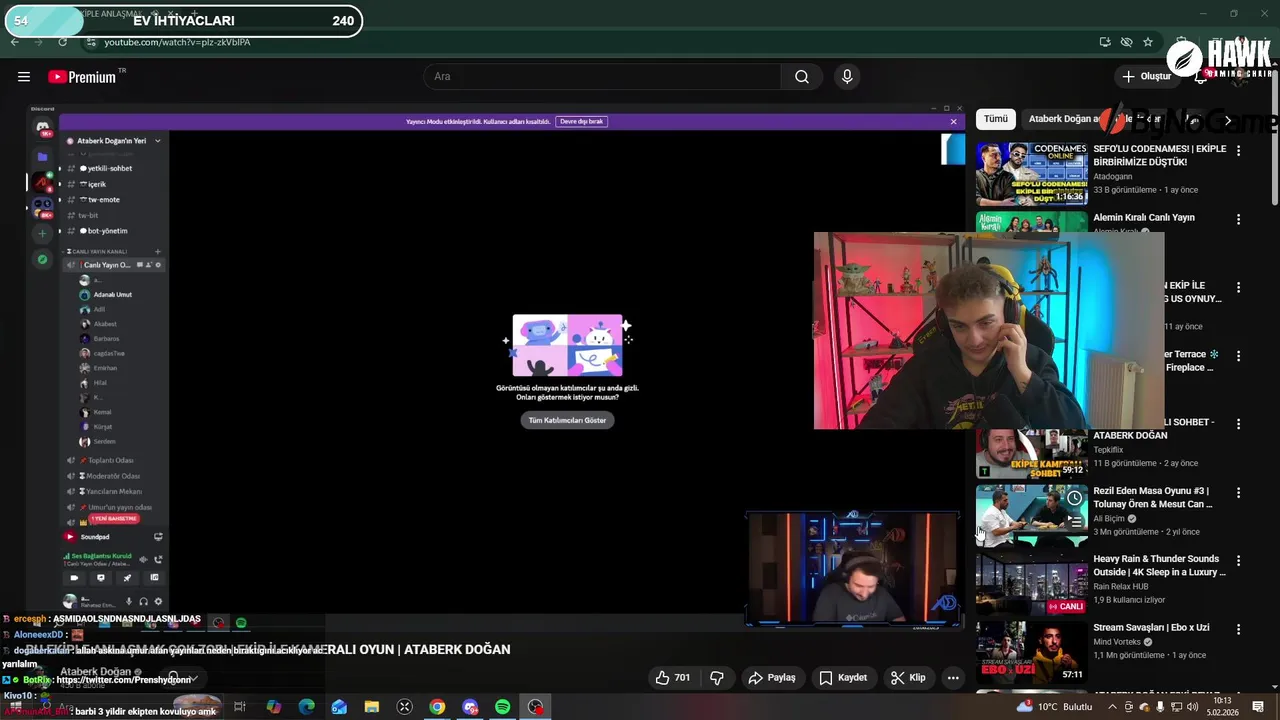Open the Tepkiflix sohbet video thumbnail

tap(1031, 454)
